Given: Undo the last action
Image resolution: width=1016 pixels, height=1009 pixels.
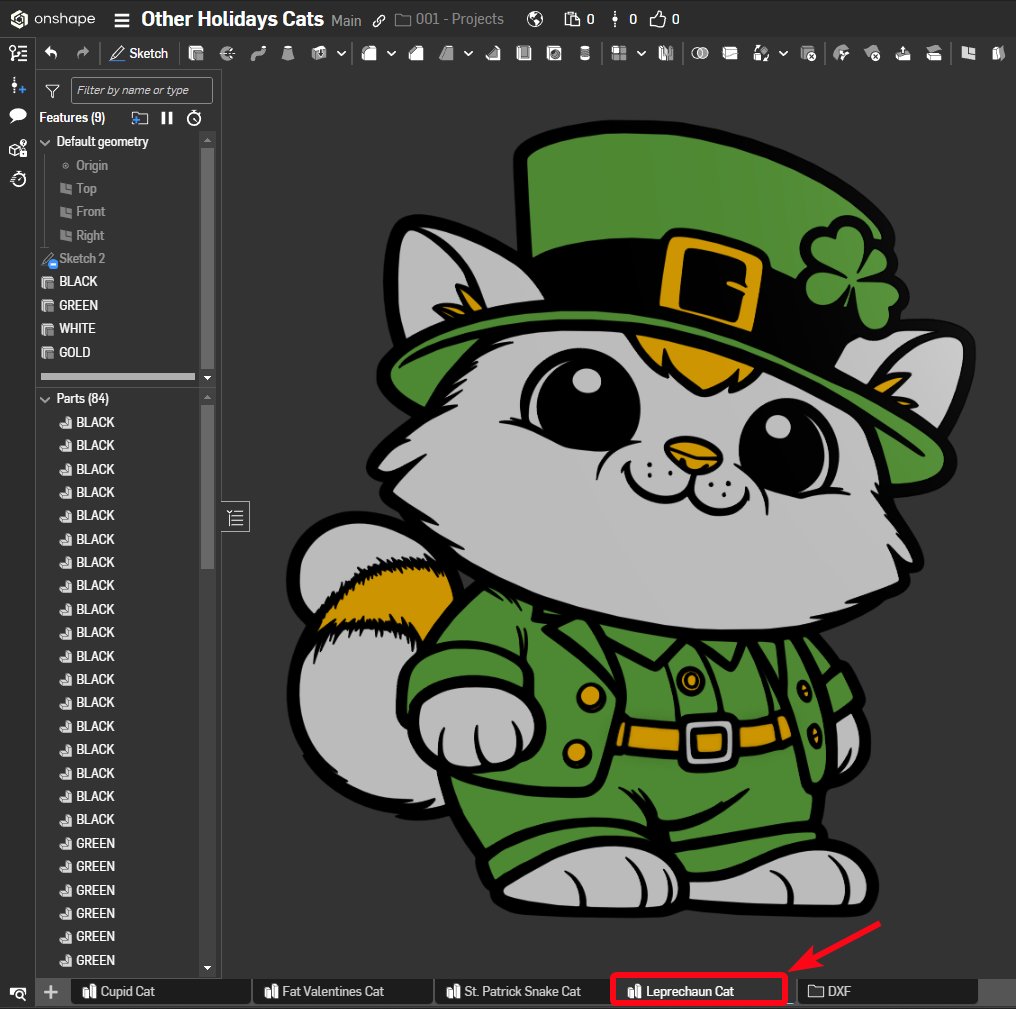Looking at the screenshot, I should click(x=51, y=53).
